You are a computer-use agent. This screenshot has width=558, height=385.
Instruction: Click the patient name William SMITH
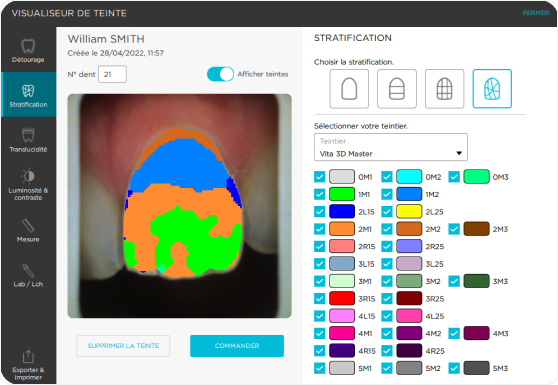[x=106, y=39]
